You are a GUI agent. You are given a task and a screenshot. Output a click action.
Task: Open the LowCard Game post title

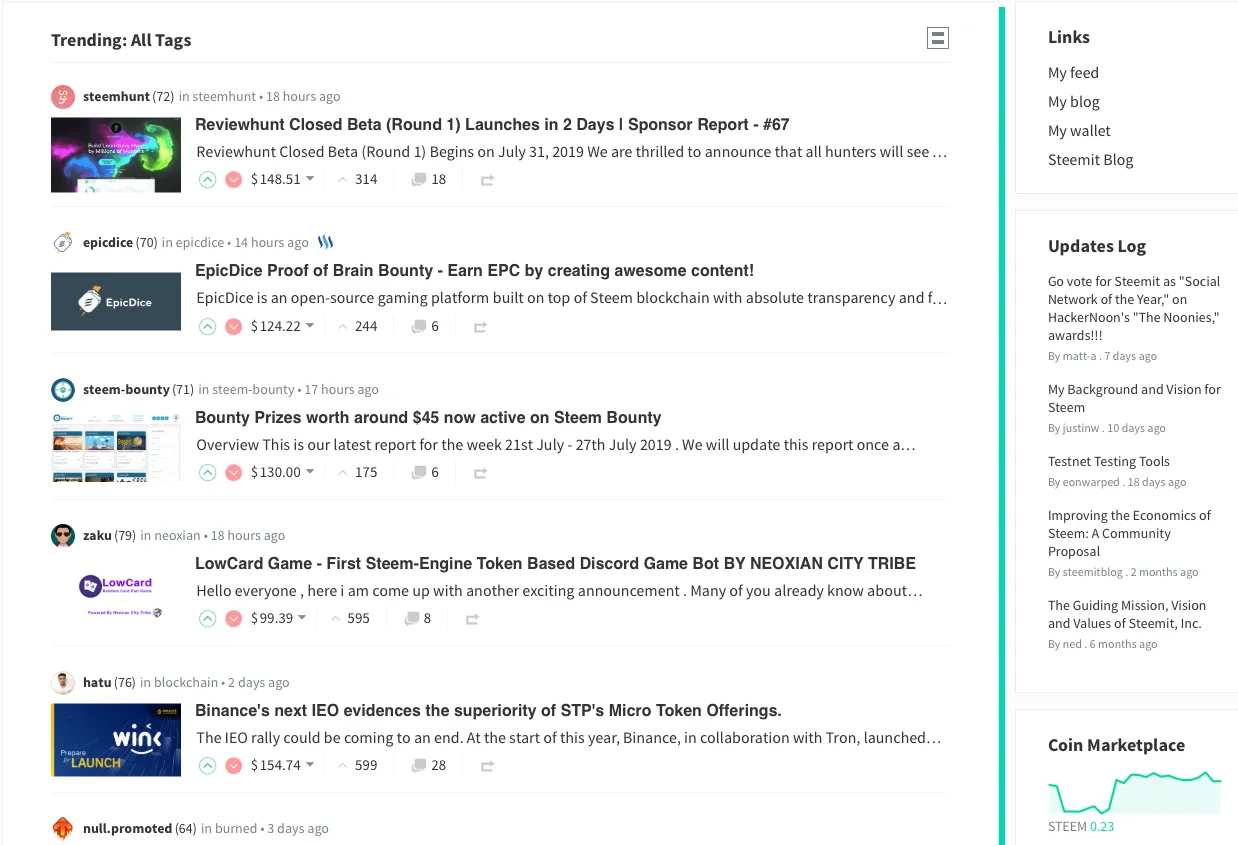coord(555,563)
